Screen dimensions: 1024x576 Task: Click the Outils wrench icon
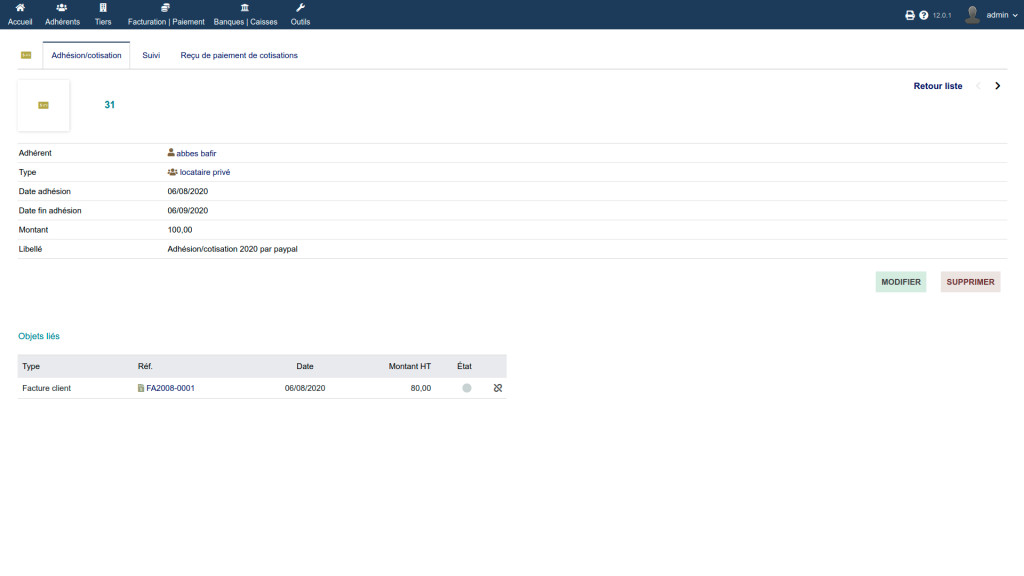[x=300, y=8]
